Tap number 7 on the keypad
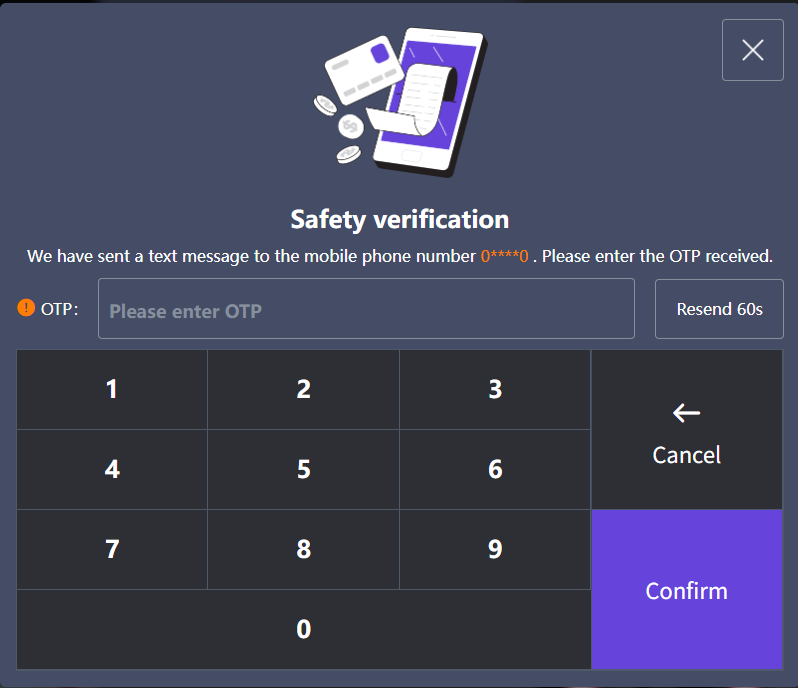The width and height of the screenshot is (798, 688). [x=112, y=549]
